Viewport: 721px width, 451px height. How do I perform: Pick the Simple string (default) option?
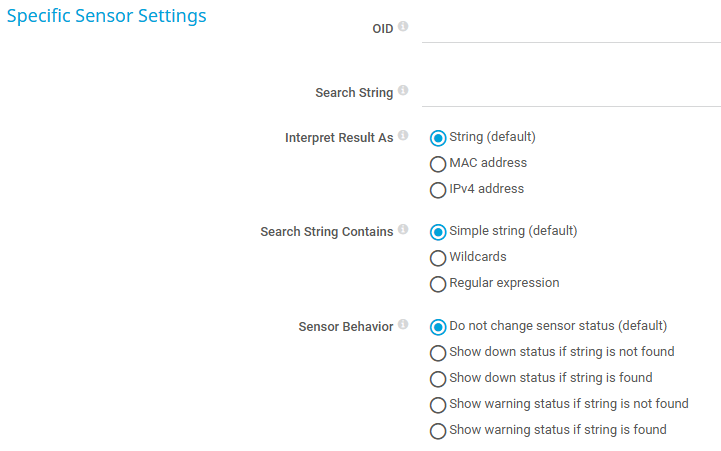click(438, 232)
